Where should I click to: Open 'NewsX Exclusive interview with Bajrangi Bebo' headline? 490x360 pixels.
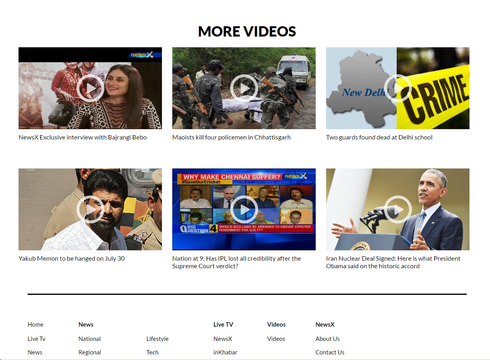click(83, 137)
